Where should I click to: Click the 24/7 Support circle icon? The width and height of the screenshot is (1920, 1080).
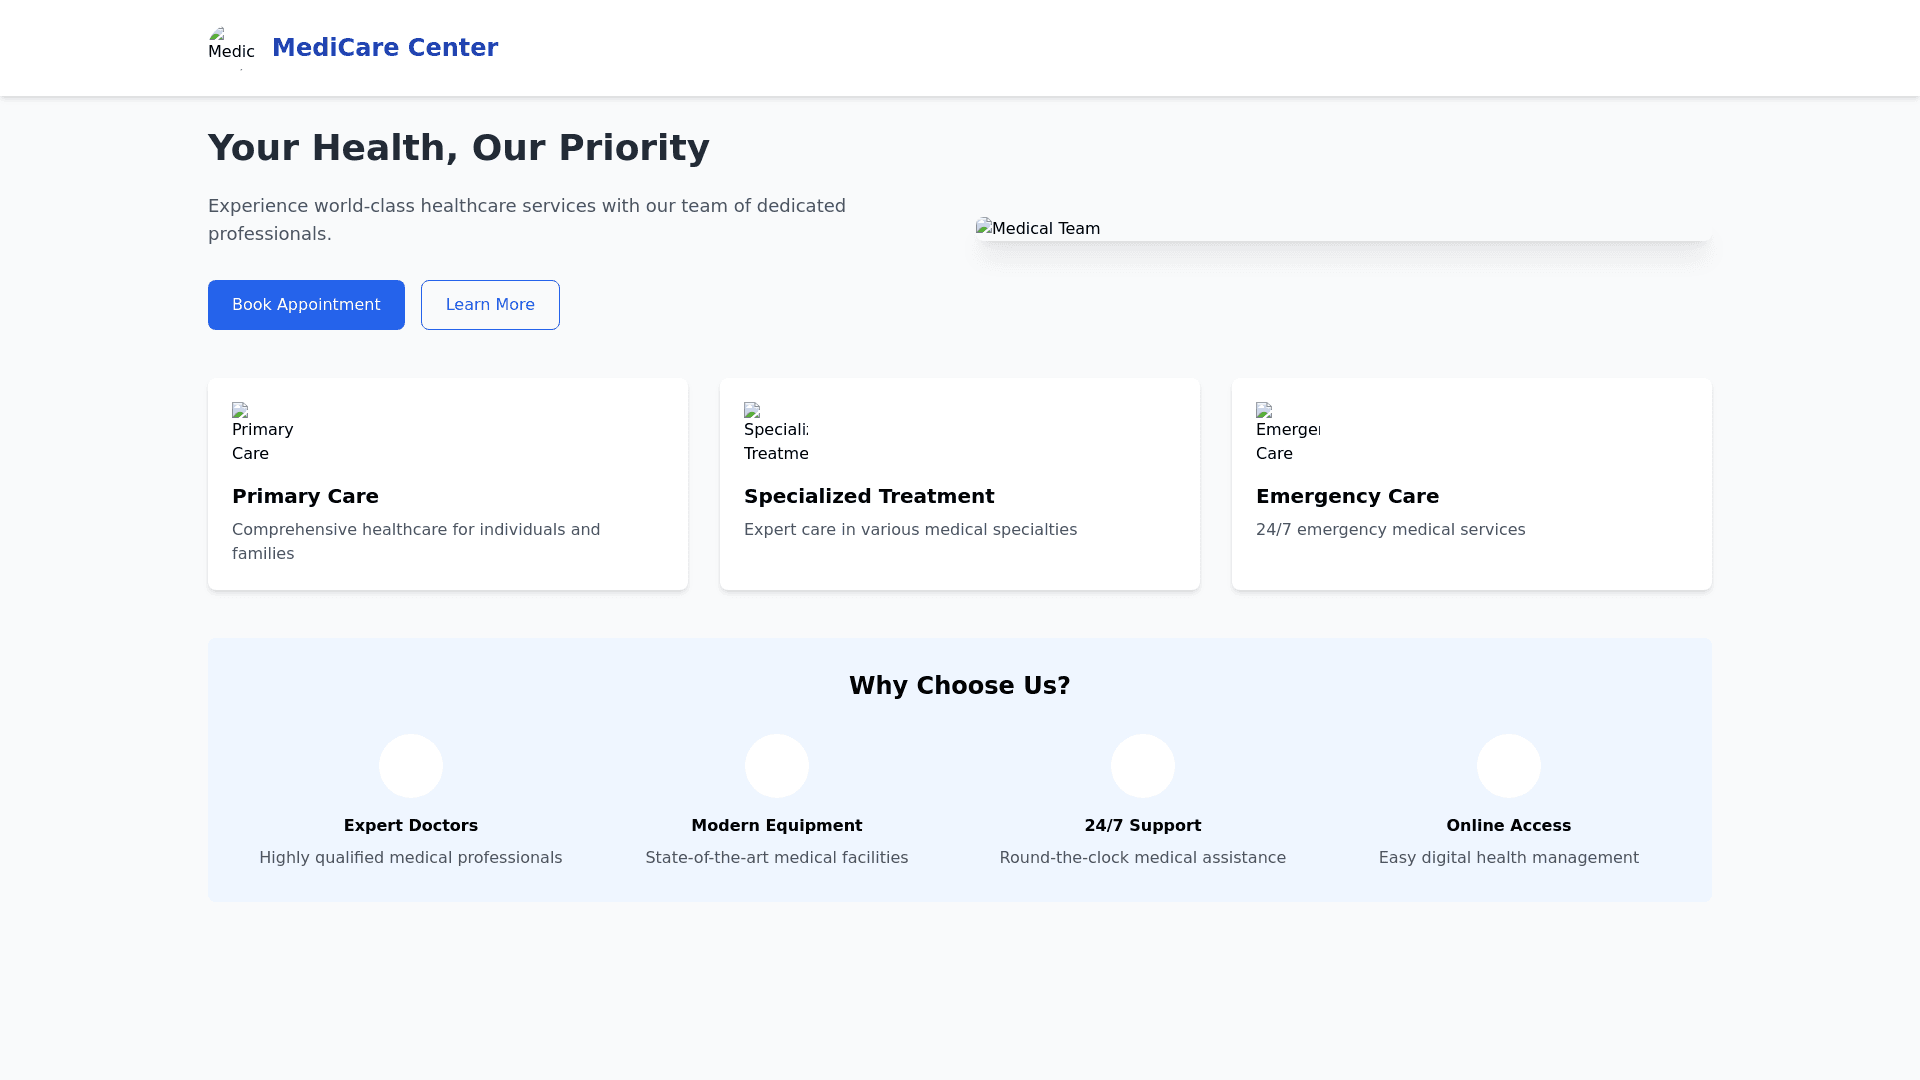pyautogui.click(x=1143, y=766)
